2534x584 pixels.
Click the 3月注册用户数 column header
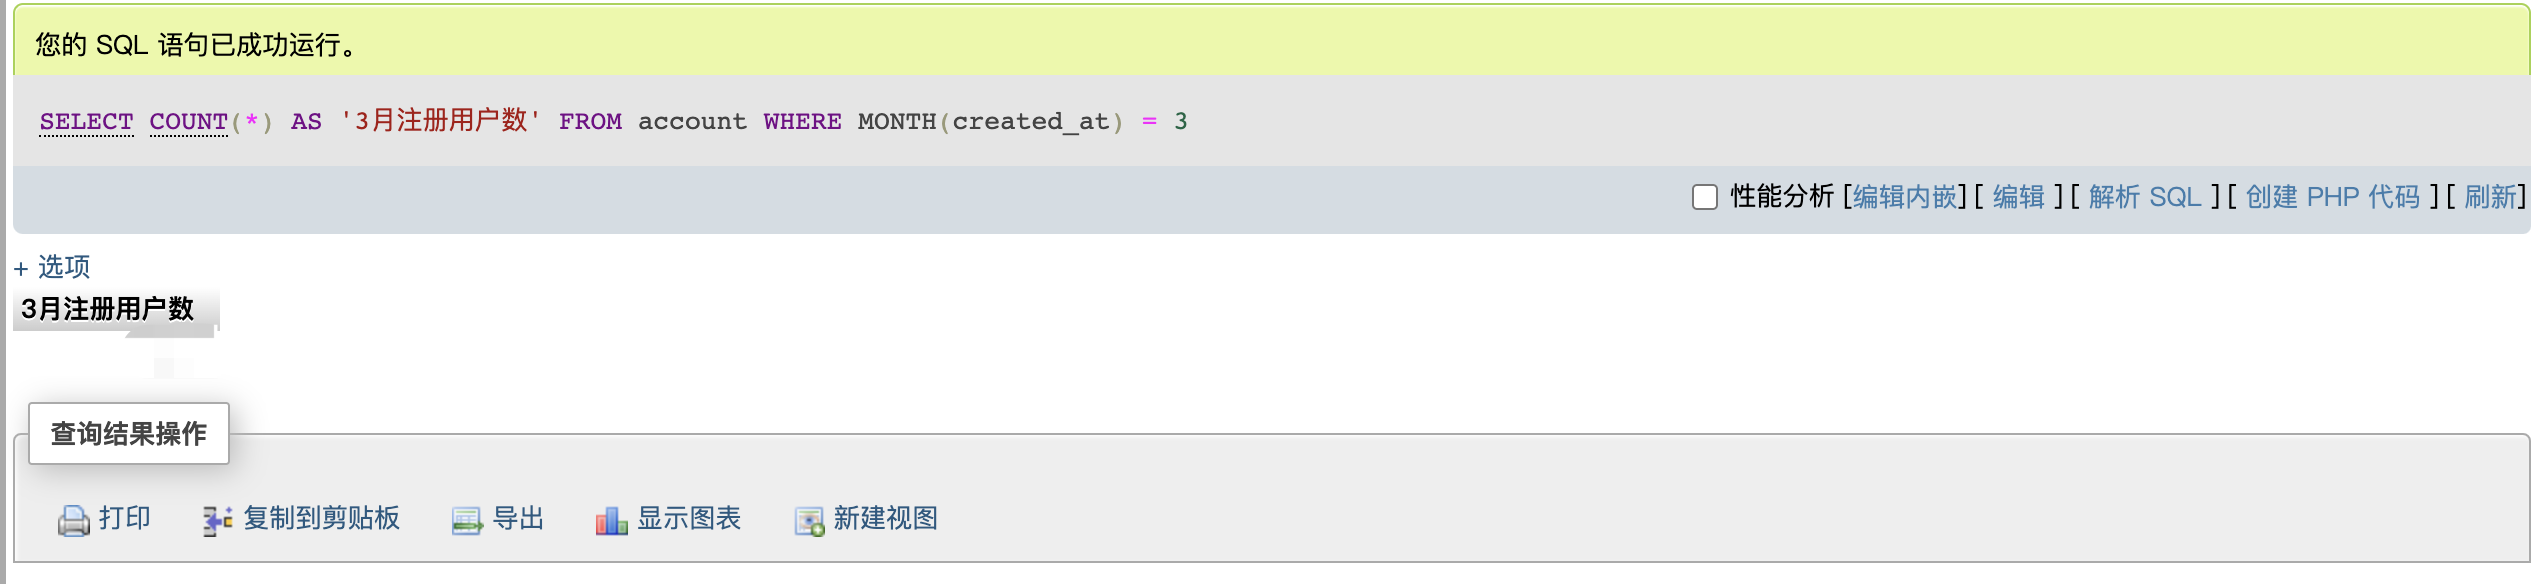[107, 309]
